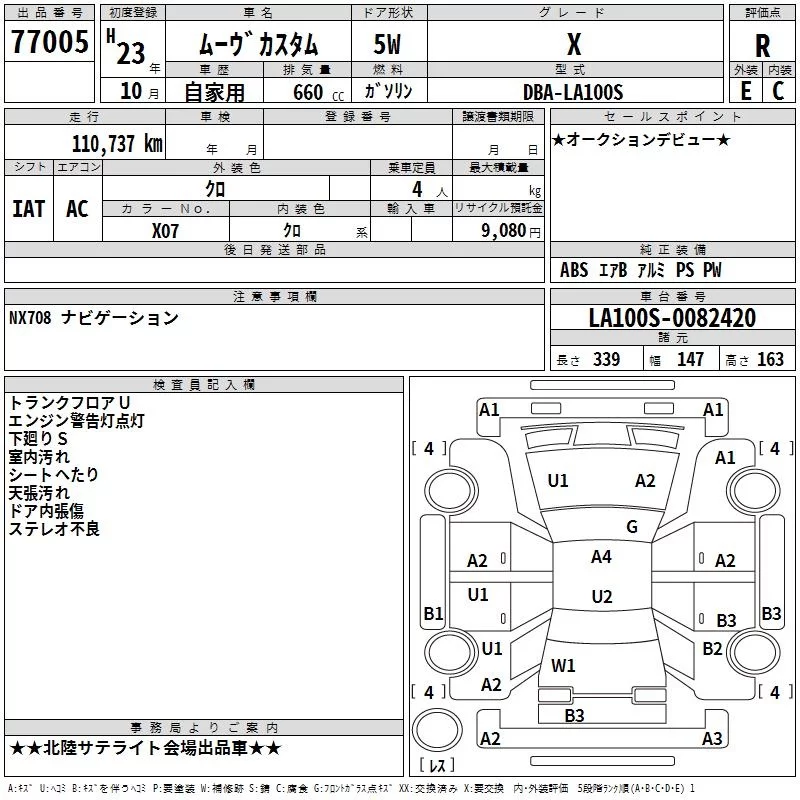Screen dimensions: 800x800
Task: Click the door shape value 5W
Action: pos(387,44)
